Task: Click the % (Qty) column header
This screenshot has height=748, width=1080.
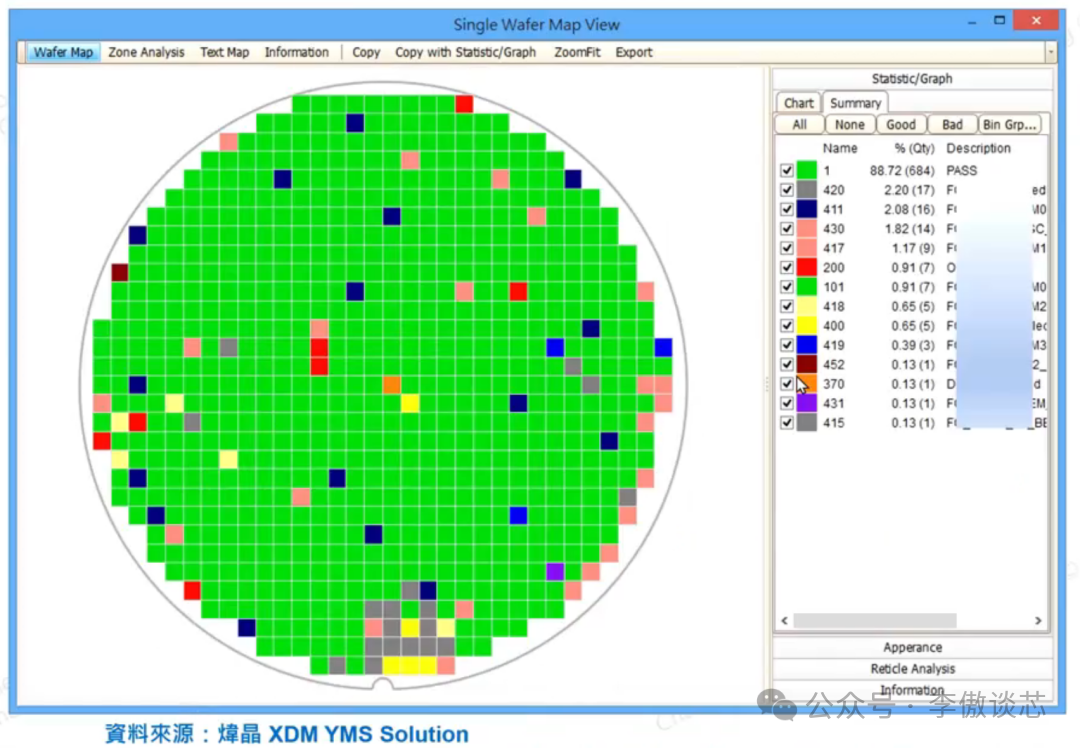Action: tap(914, 148)
